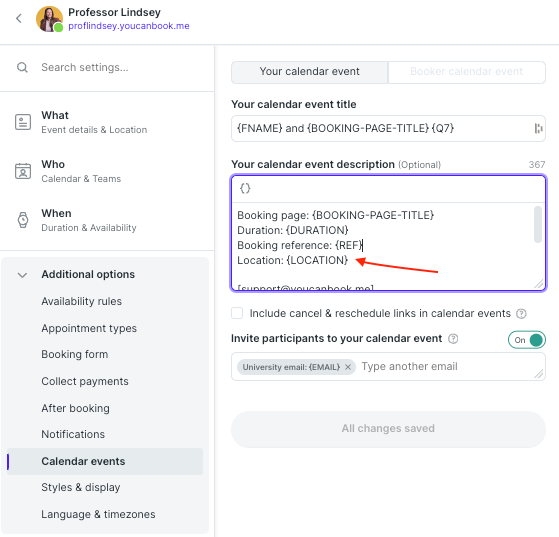Viewport: 559px width, 537px height.
Task: Click the description box scrollbar
Action: point(538,224)
